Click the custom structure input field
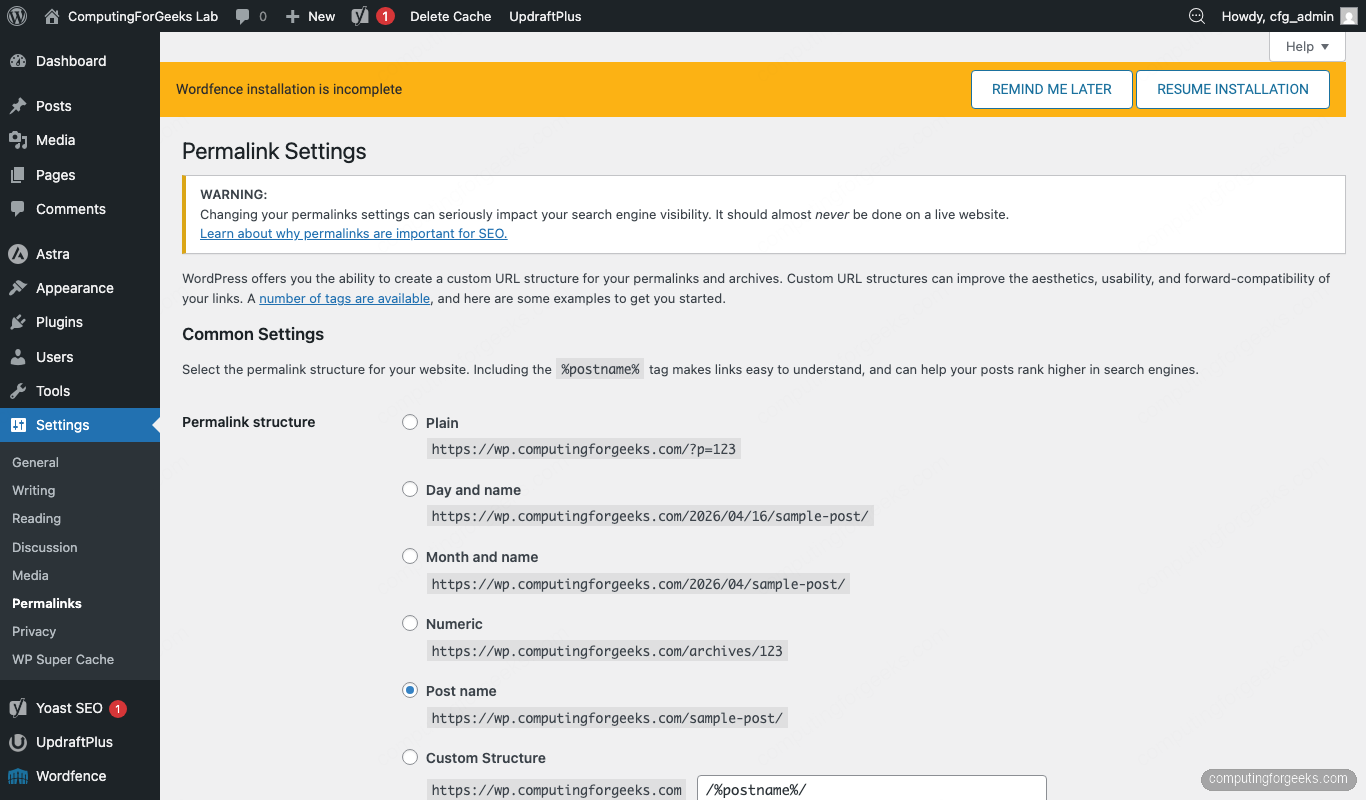 click(x=870, y=789)
